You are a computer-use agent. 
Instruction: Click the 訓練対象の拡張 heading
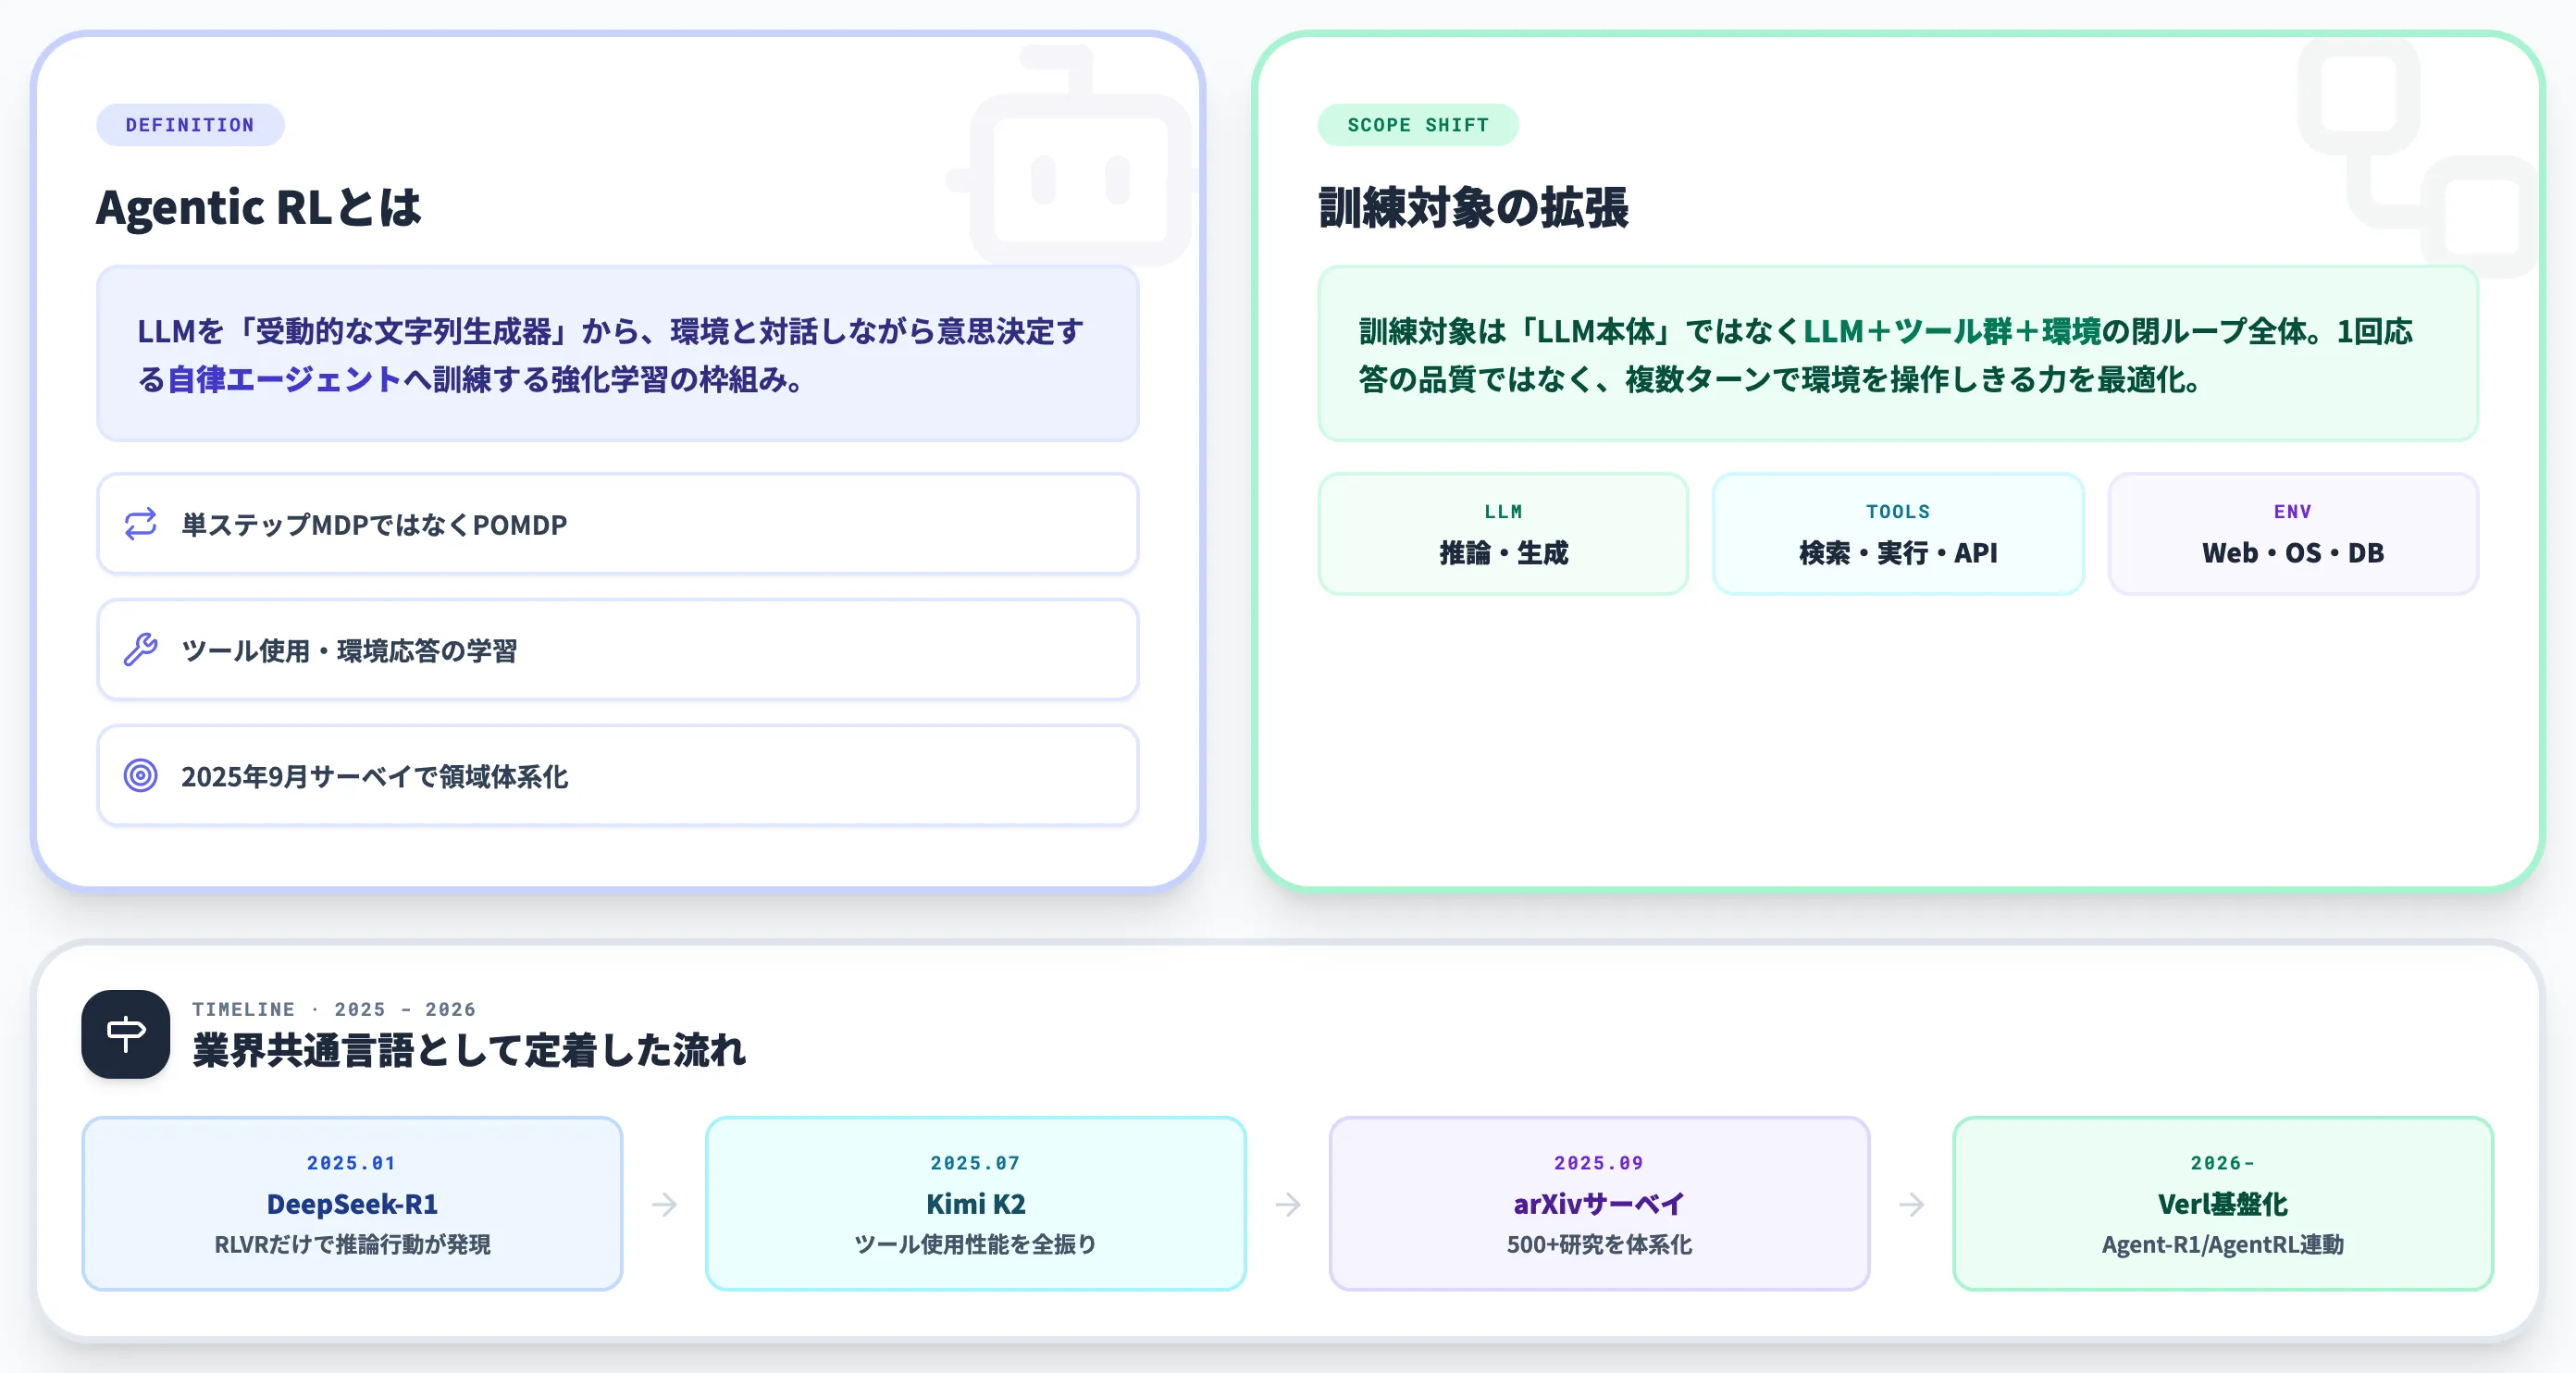tap(1474, 207)
